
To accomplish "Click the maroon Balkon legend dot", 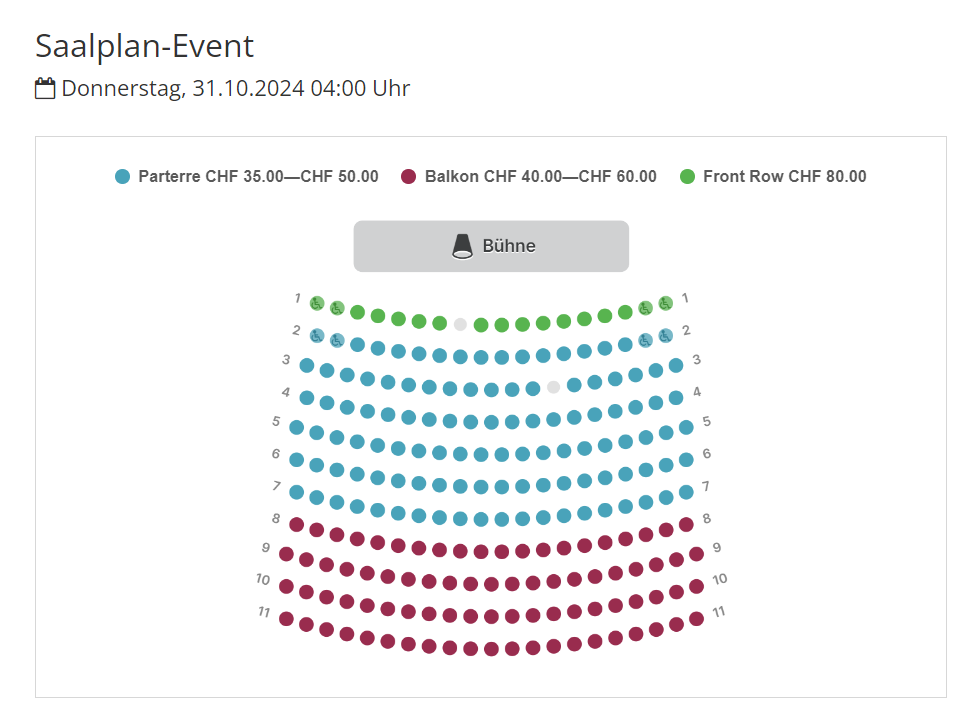I will coord(408,177).
